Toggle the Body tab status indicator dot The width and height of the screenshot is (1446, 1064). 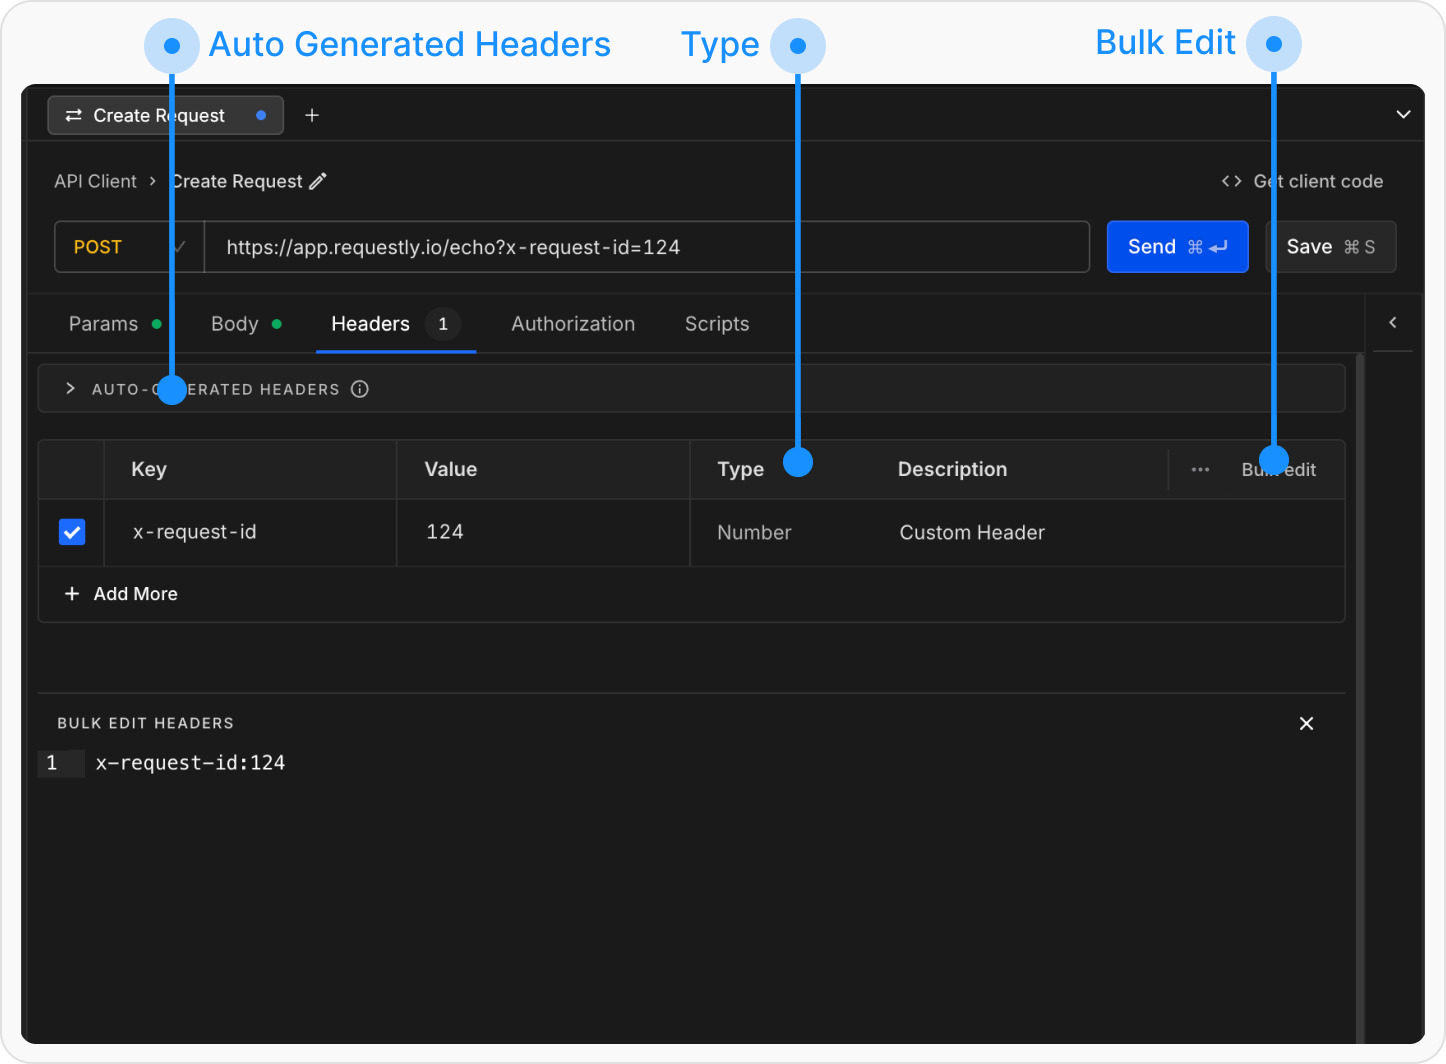[x=277, y=323]
